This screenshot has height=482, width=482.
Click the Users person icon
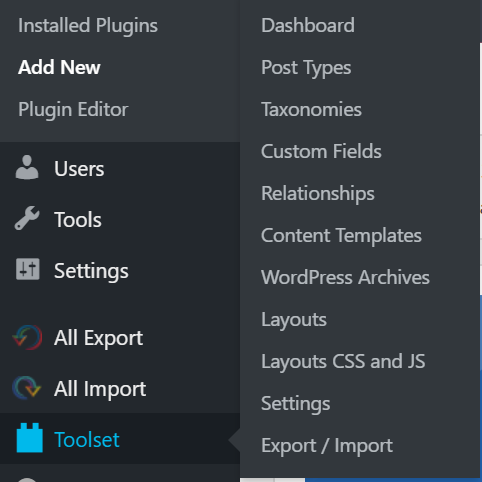[x=27, y=167]
